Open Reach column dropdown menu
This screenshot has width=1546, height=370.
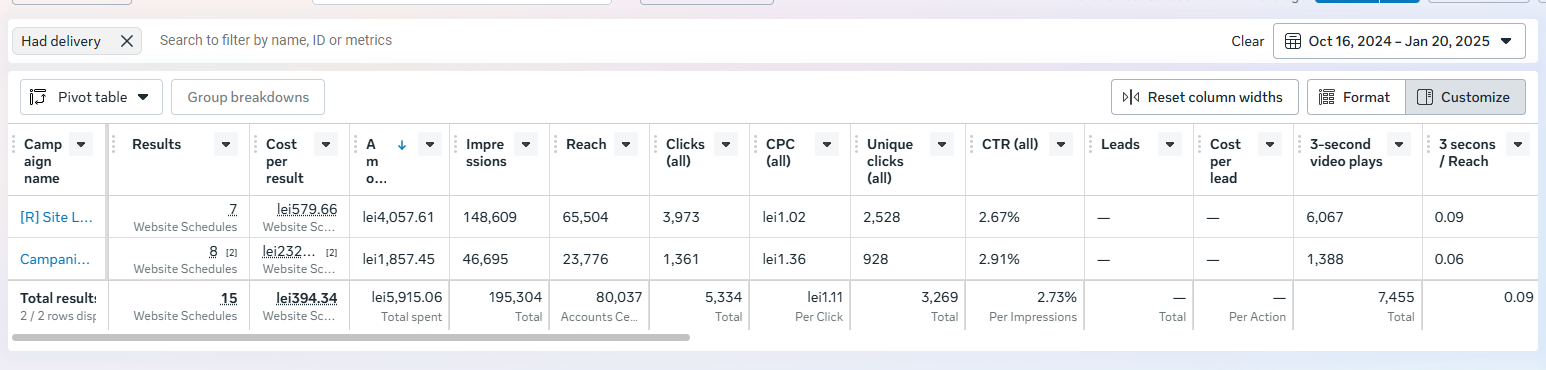coord(626,145)
